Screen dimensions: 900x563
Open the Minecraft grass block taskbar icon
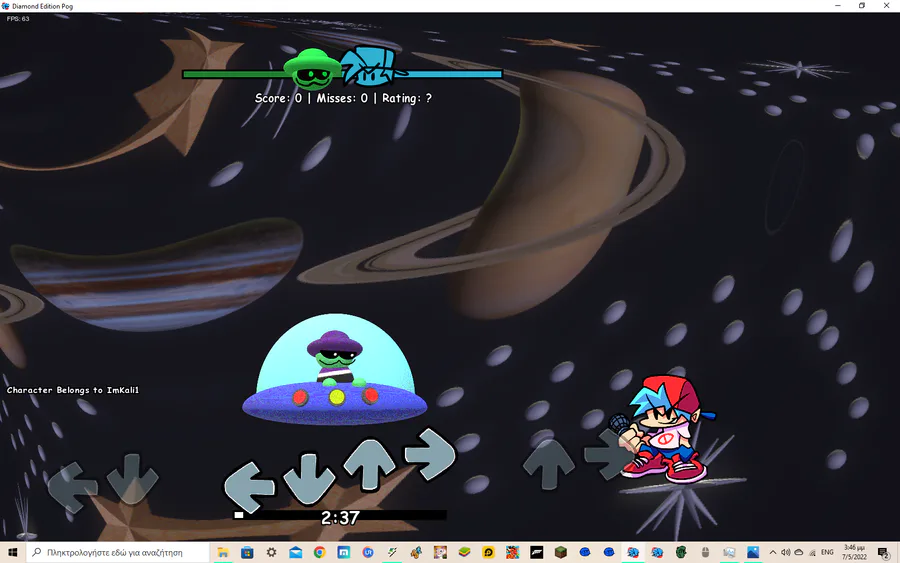click(x=561, y=552)
